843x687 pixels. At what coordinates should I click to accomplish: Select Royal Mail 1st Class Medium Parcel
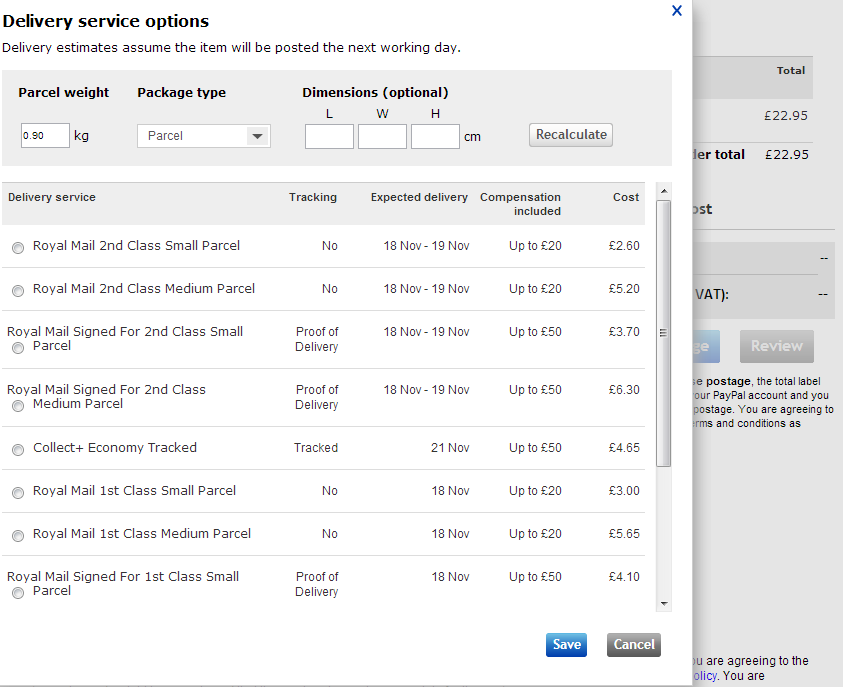point(18,536)
